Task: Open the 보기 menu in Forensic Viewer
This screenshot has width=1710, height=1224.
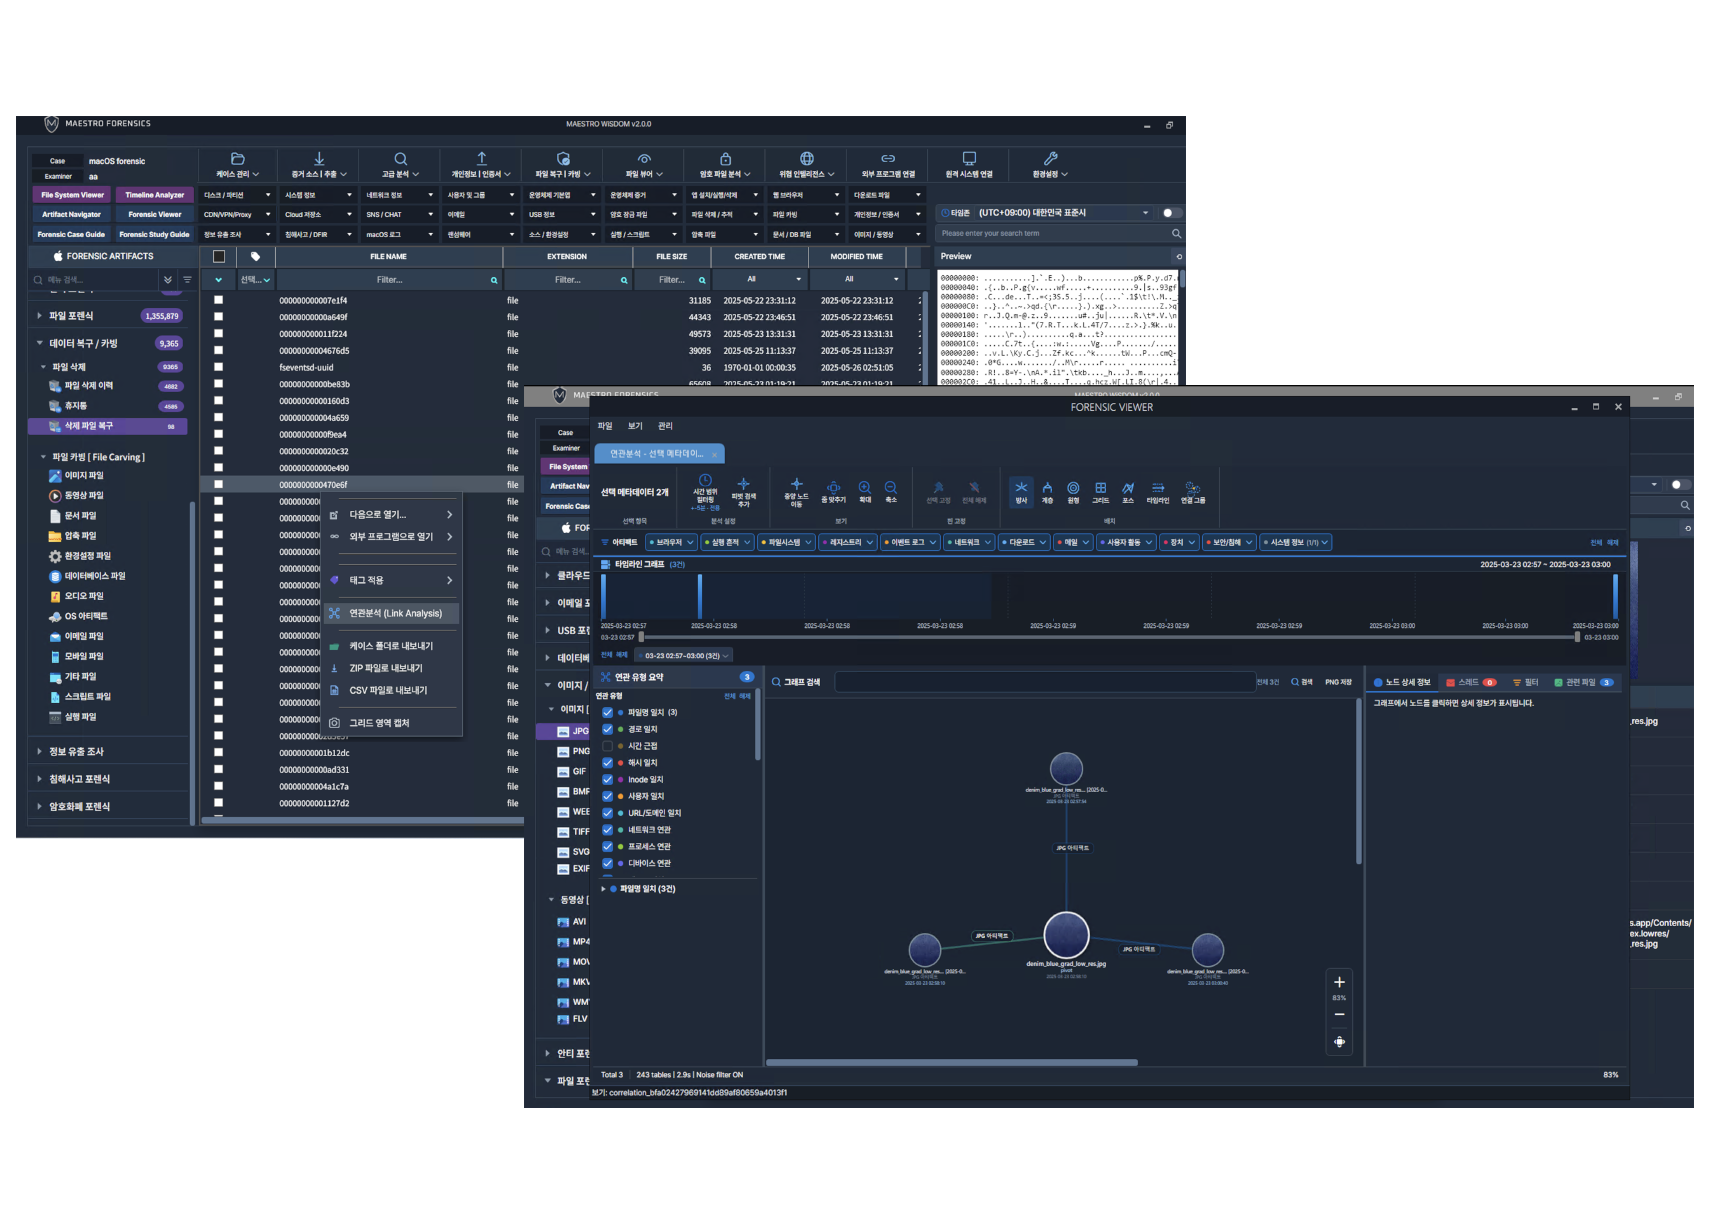Action: (x=635, y=426)
